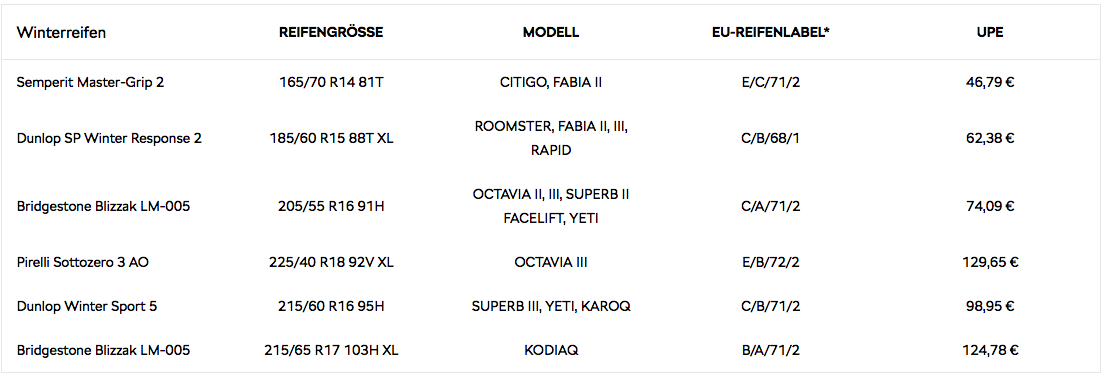Click the EU-REIFENLABEL* column header

770,33
